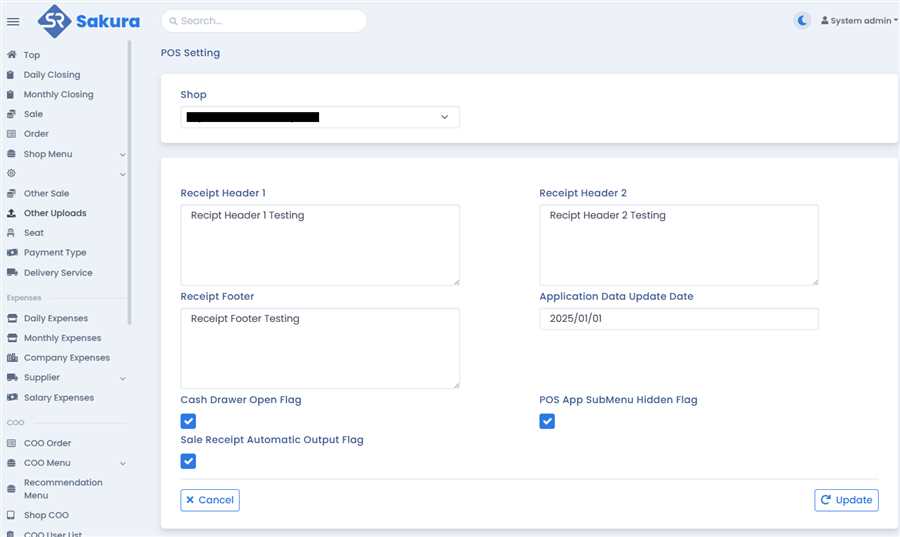The width and height of the screenshot is (900, 537).
Task: Go to Payment Type menu item
Action: pos(55,253)
